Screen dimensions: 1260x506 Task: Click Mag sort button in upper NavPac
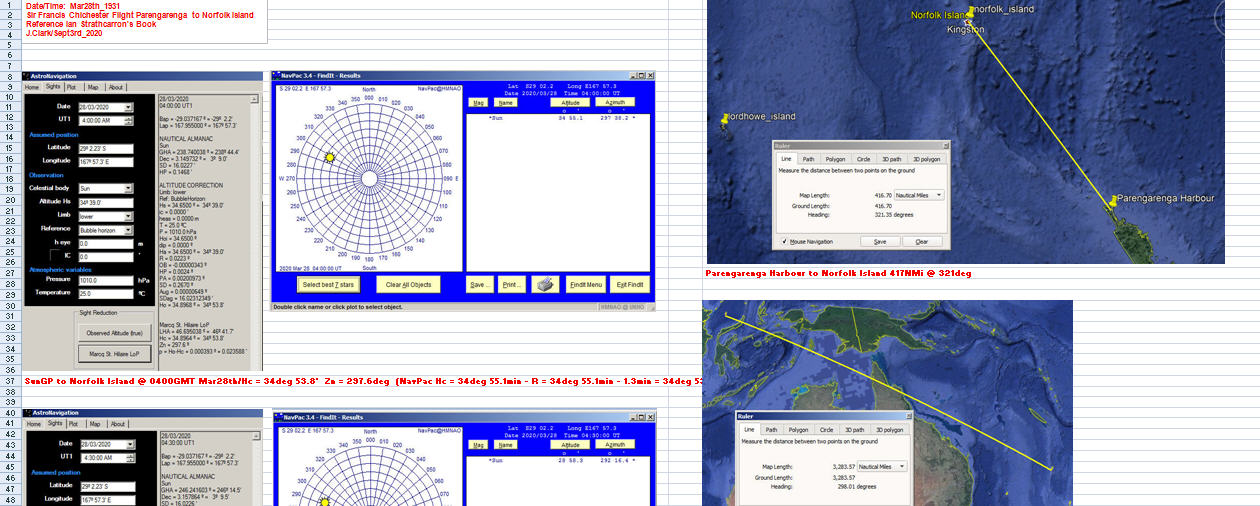(478, 102)
